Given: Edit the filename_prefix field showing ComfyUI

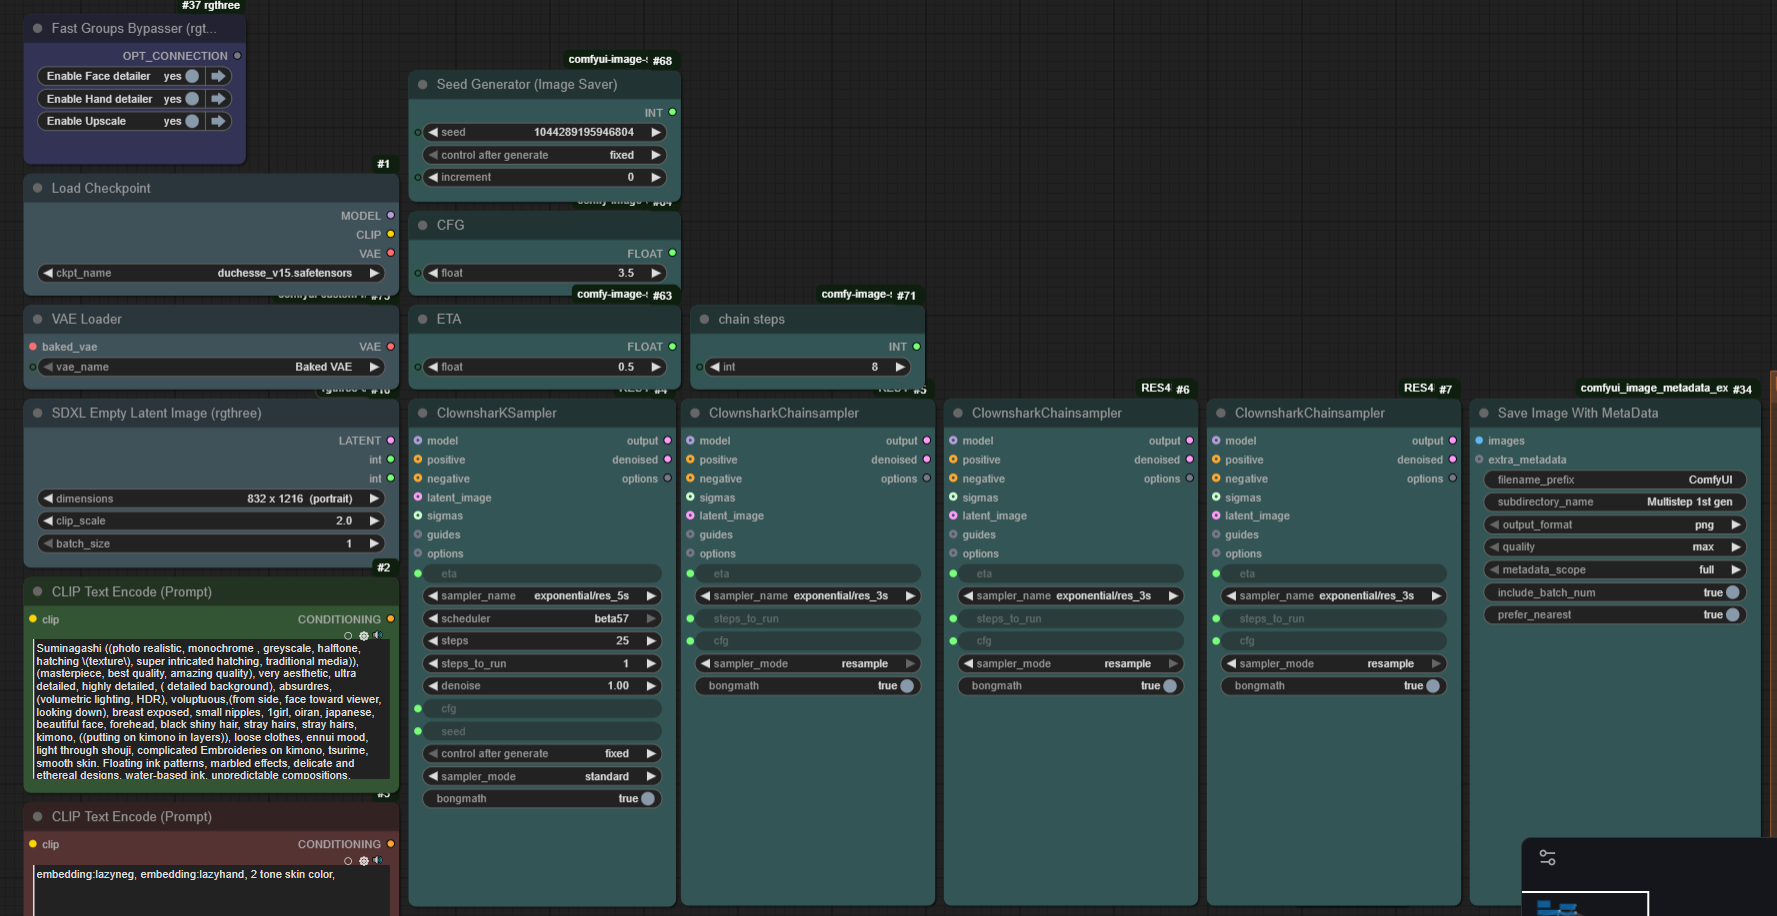Looking at the screenshot, I should (x=1615, y=480).
